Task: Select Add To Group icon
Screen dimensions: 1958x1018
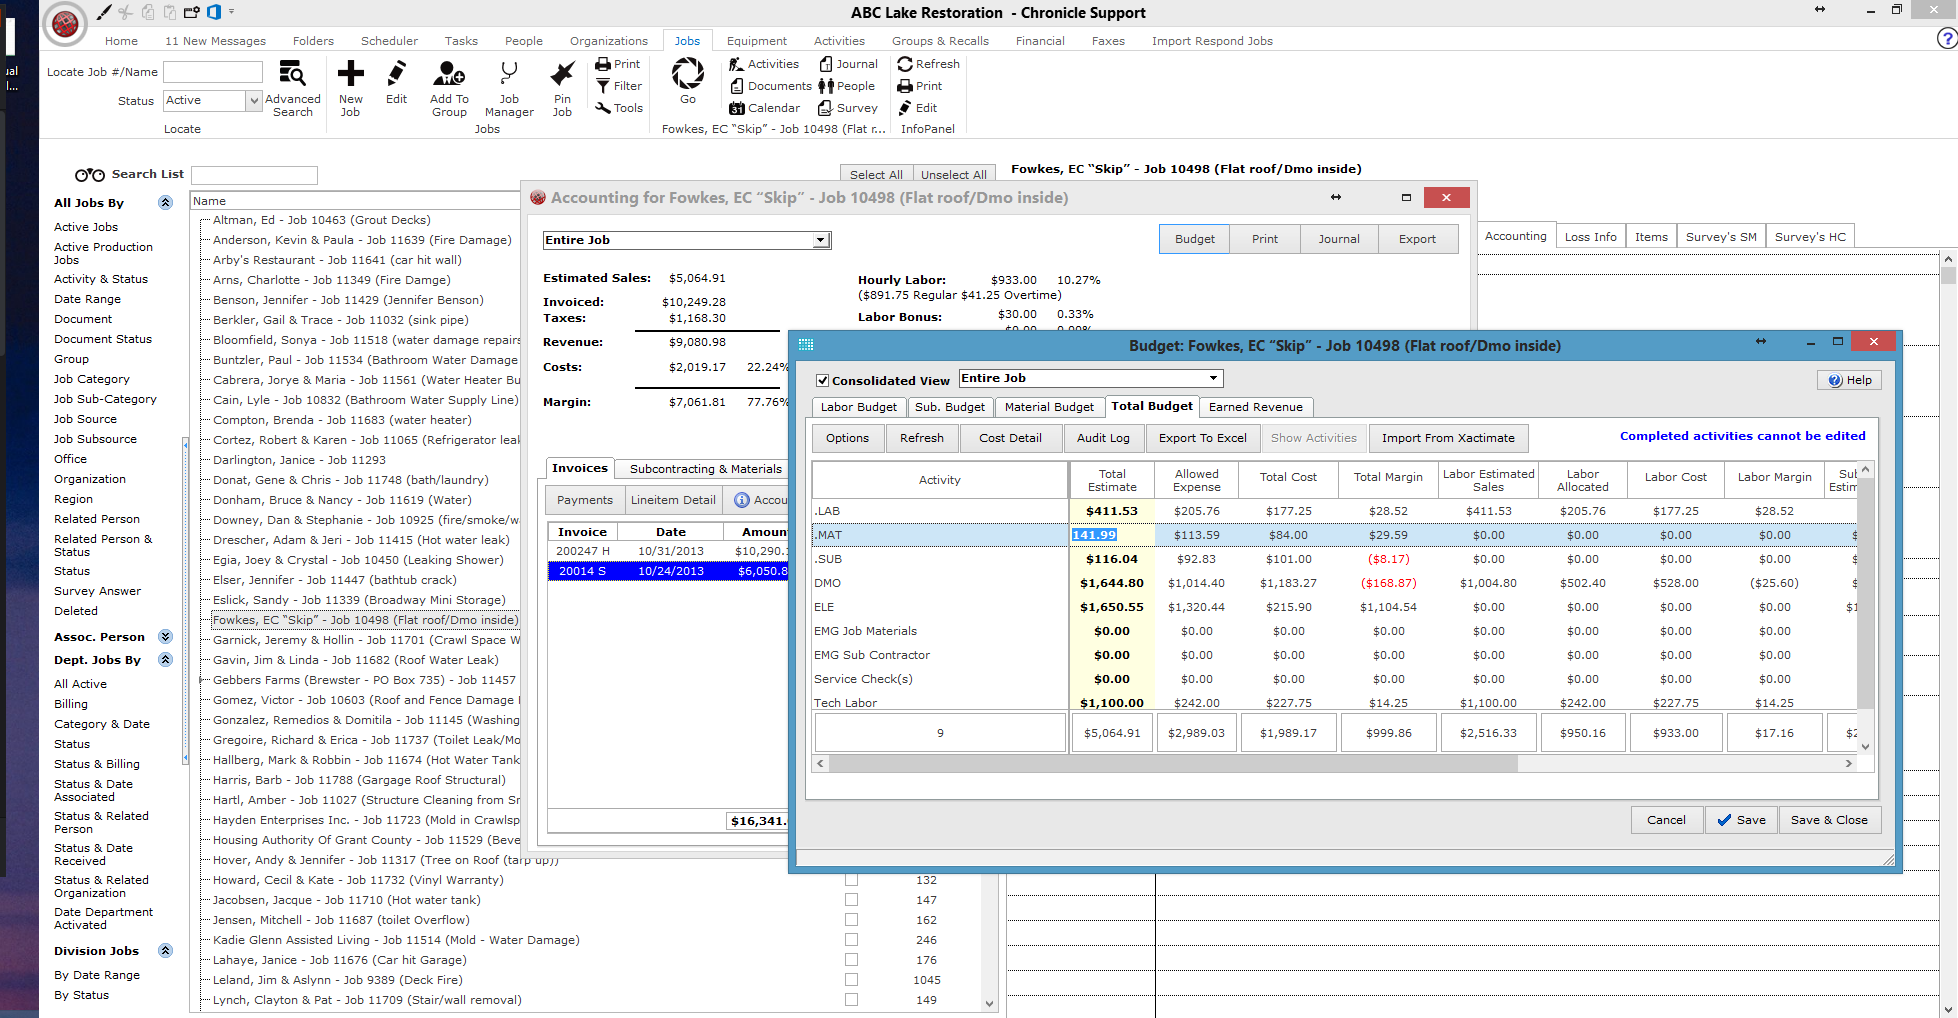Action: pyautogui.click(x=449, y=75)
